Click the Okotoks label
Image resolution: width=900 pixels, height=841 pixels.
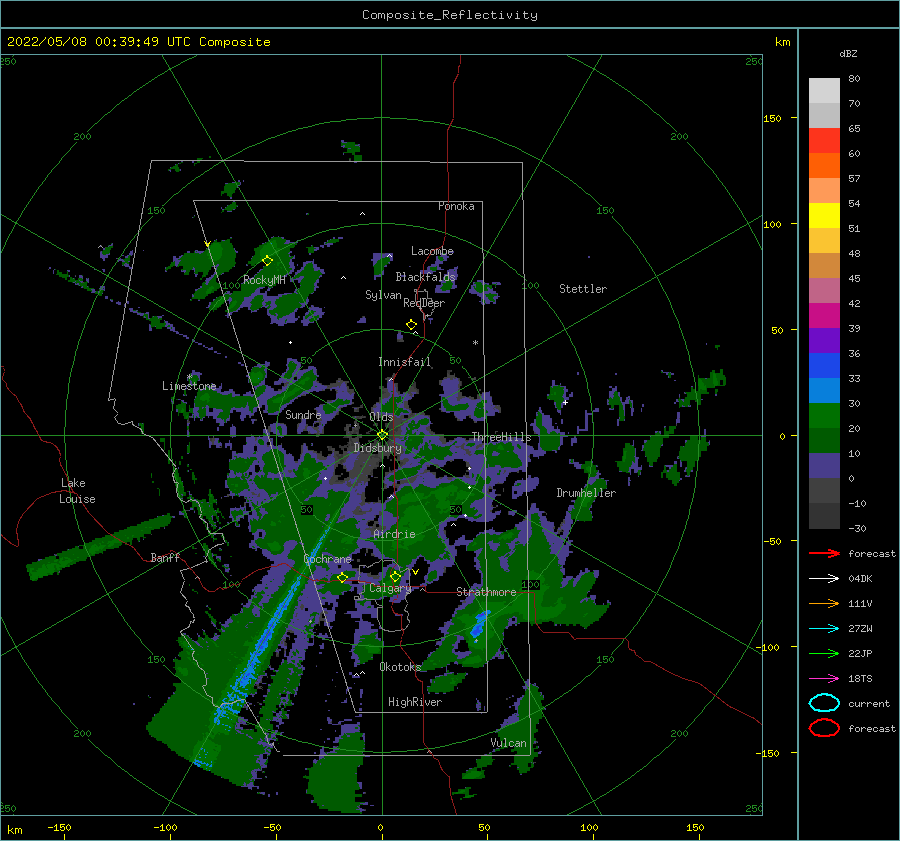pos(400,667)
